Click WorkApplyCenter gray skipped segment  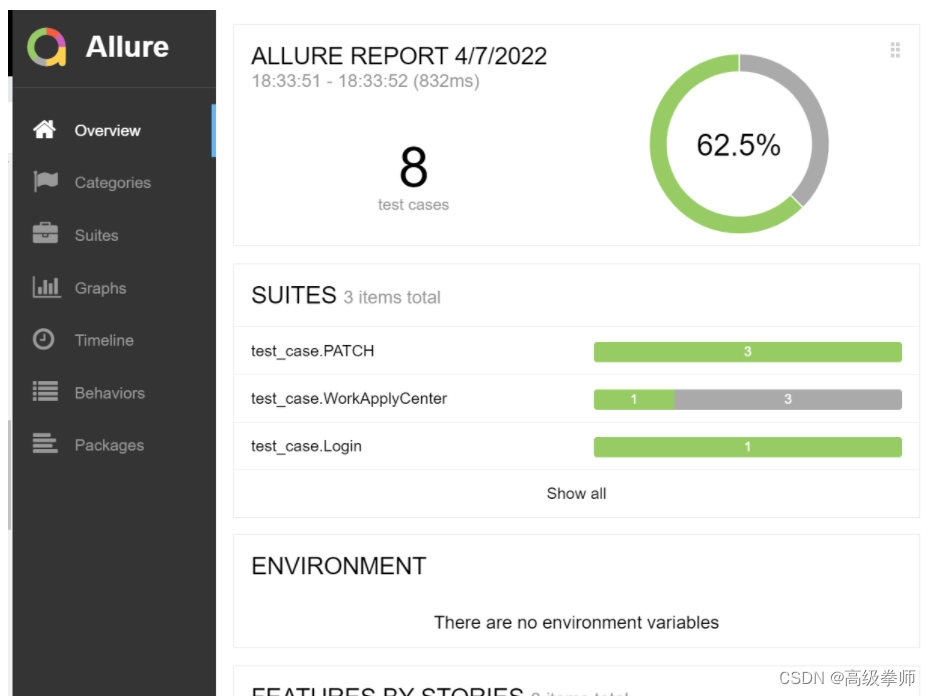(x=788, y=399)
